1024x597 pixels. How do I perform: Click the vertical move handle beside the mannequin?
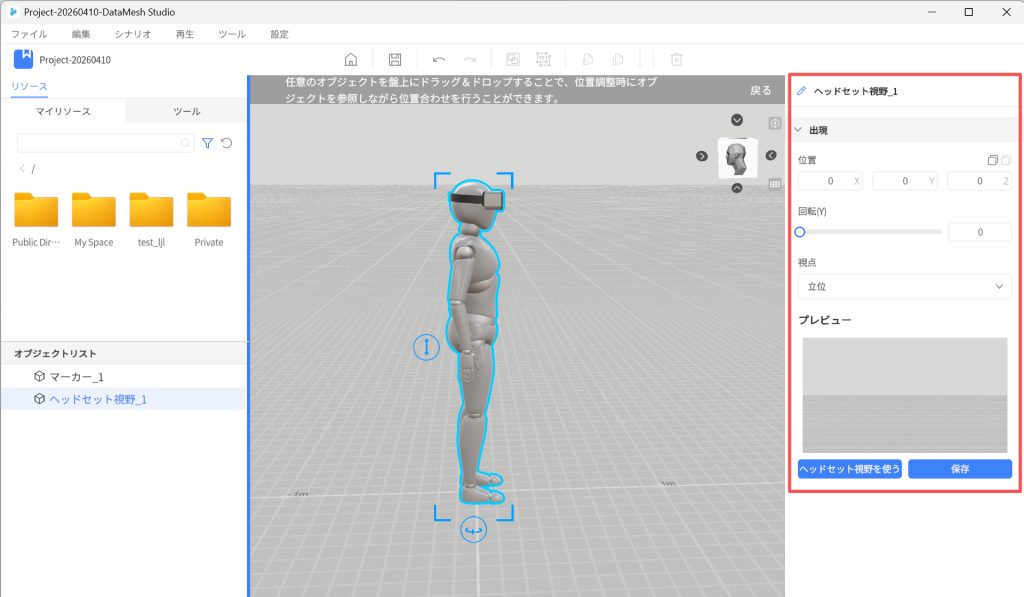(x=426, y=347)
